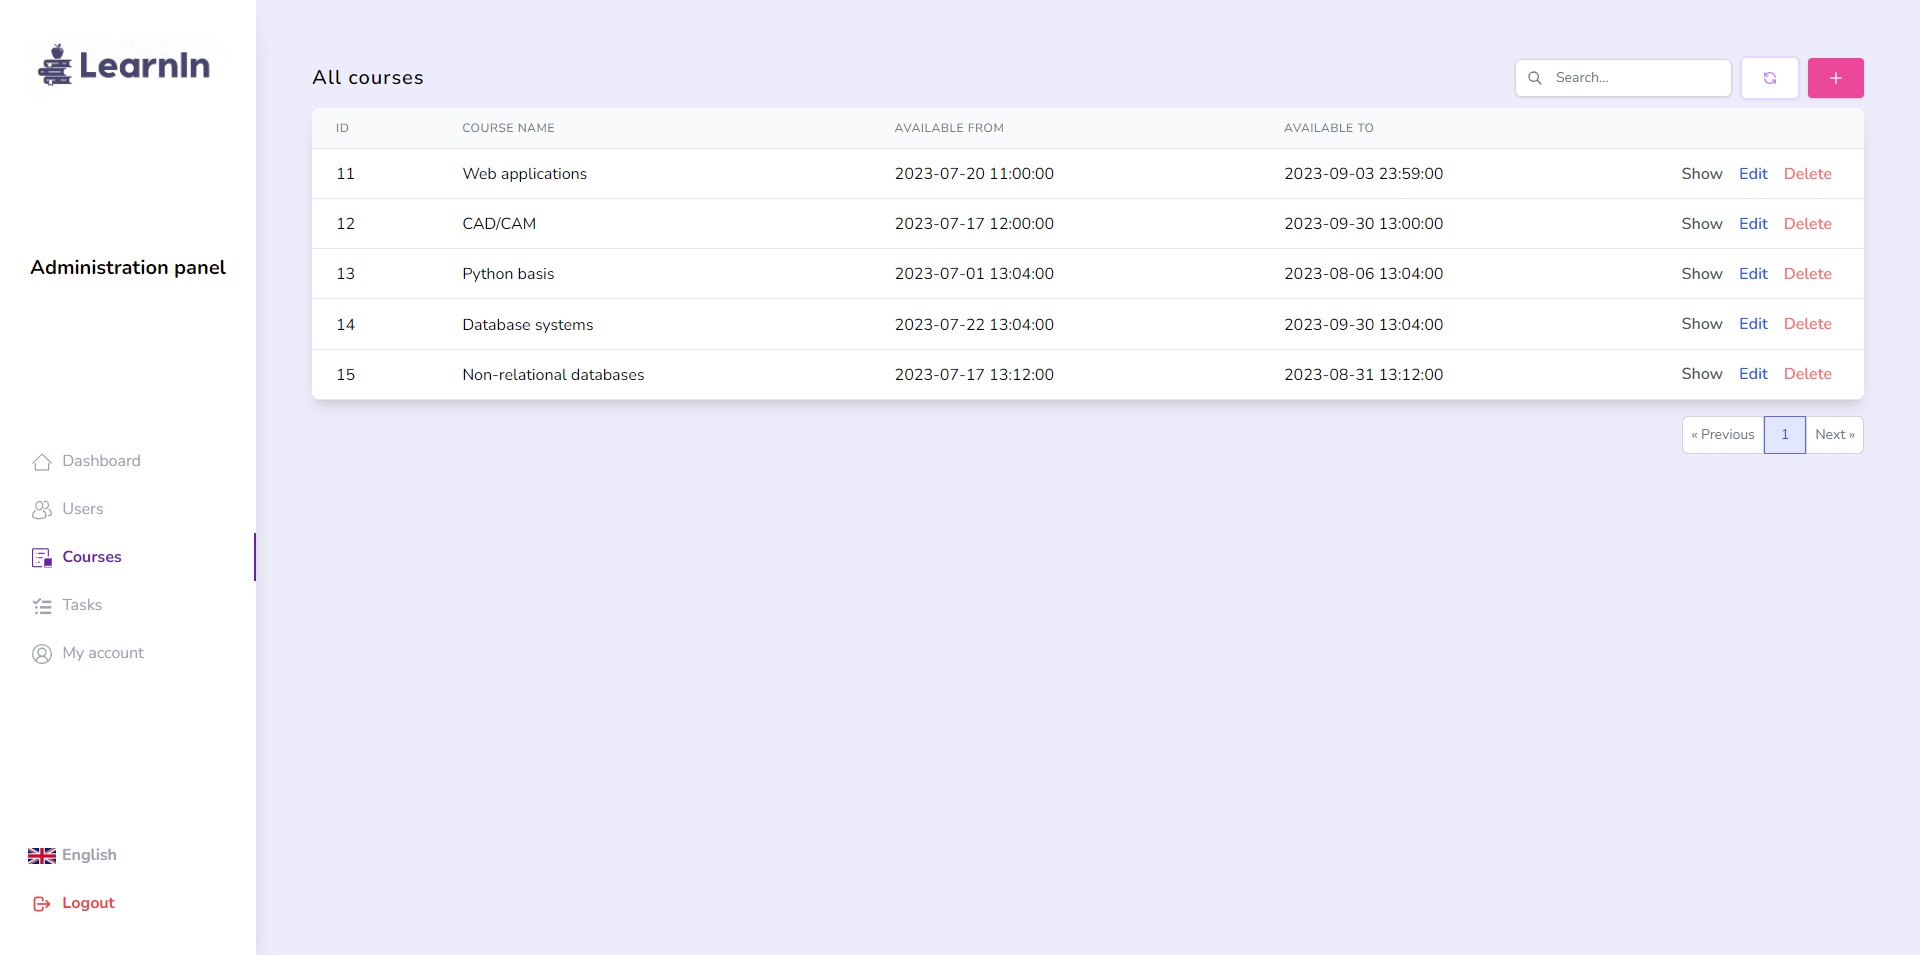Click the UK flag language icon
The width and height of the screenshot is (1920, 955).
tap(42, 855)
